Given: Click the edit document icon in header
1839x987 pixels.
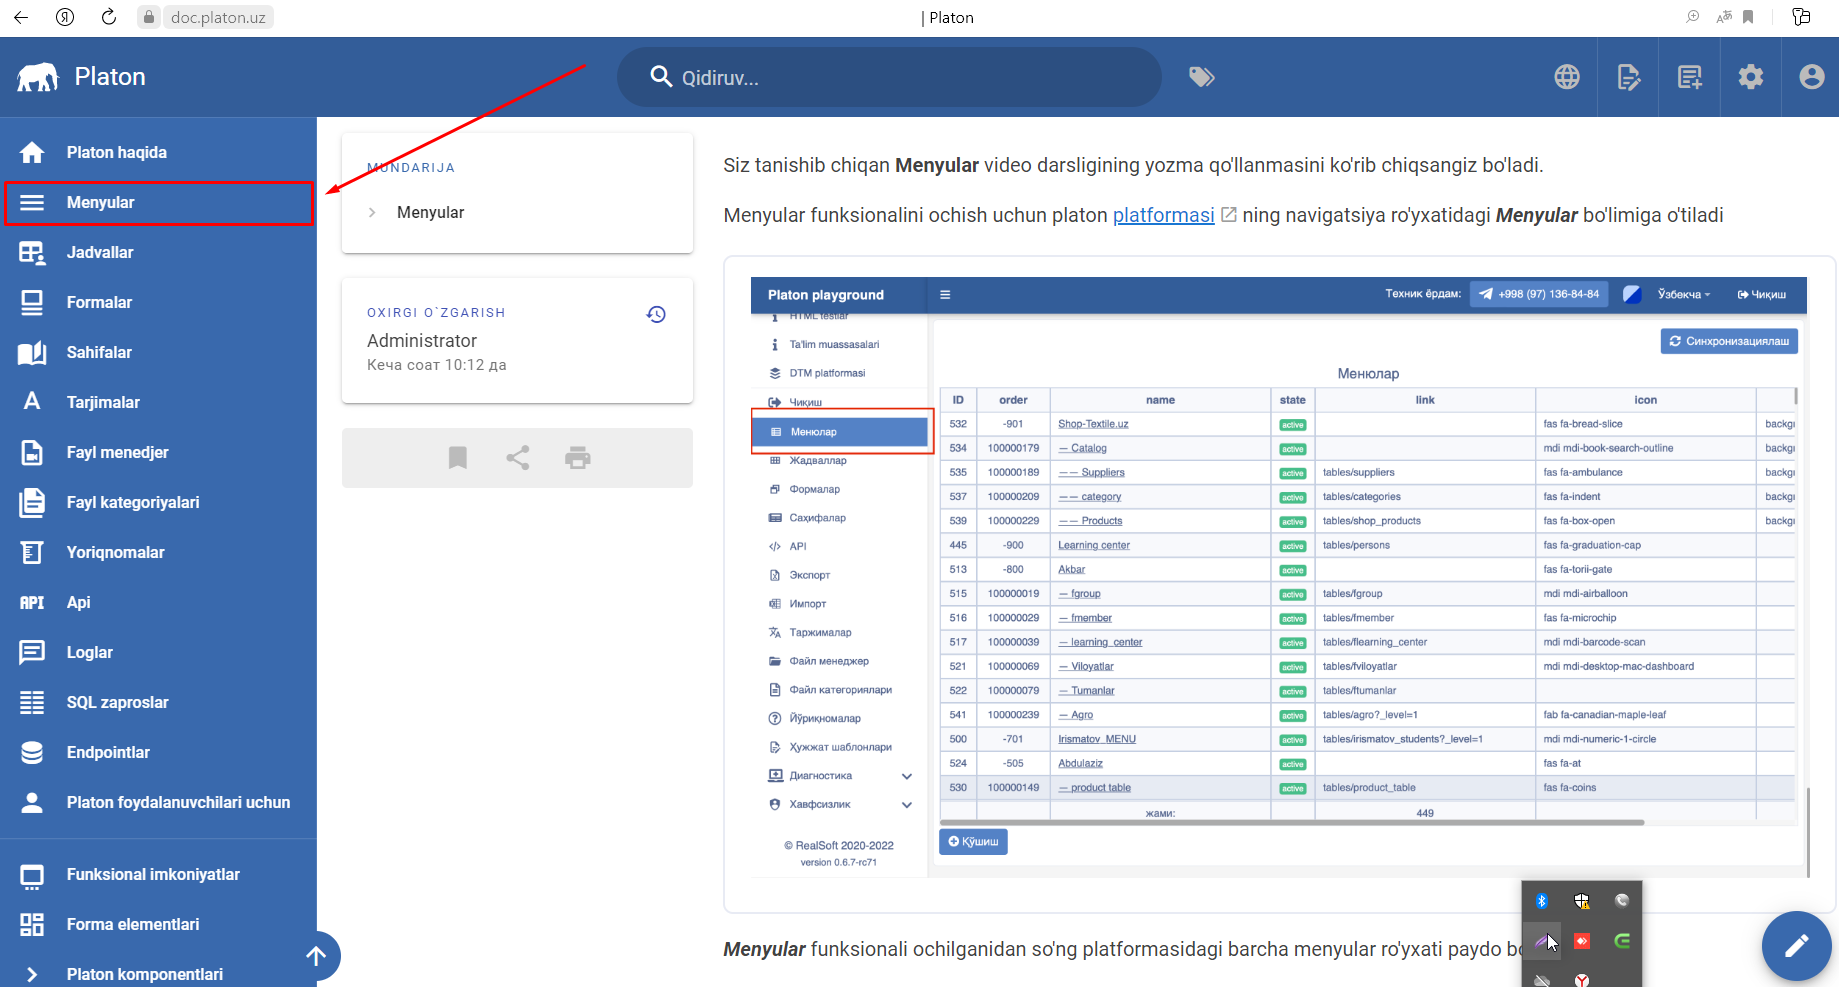Looking at the screenshot, I should click(x=1628, y=77).
